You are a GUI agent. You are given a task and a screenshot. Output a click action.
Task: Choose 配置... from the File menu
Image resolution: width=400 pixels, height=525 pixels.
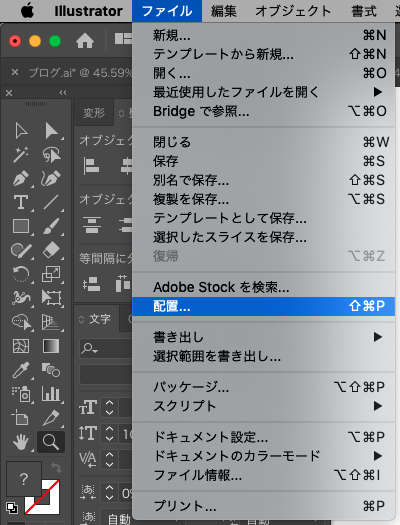coord(263,306)
